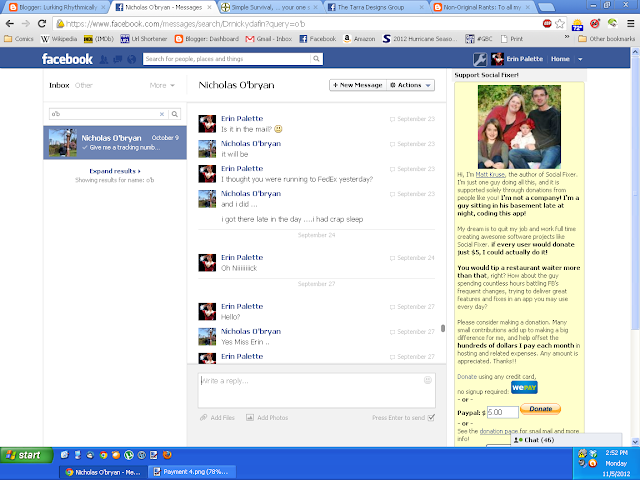Open the Gmail - Inbox bookmark

click(269, 39)
